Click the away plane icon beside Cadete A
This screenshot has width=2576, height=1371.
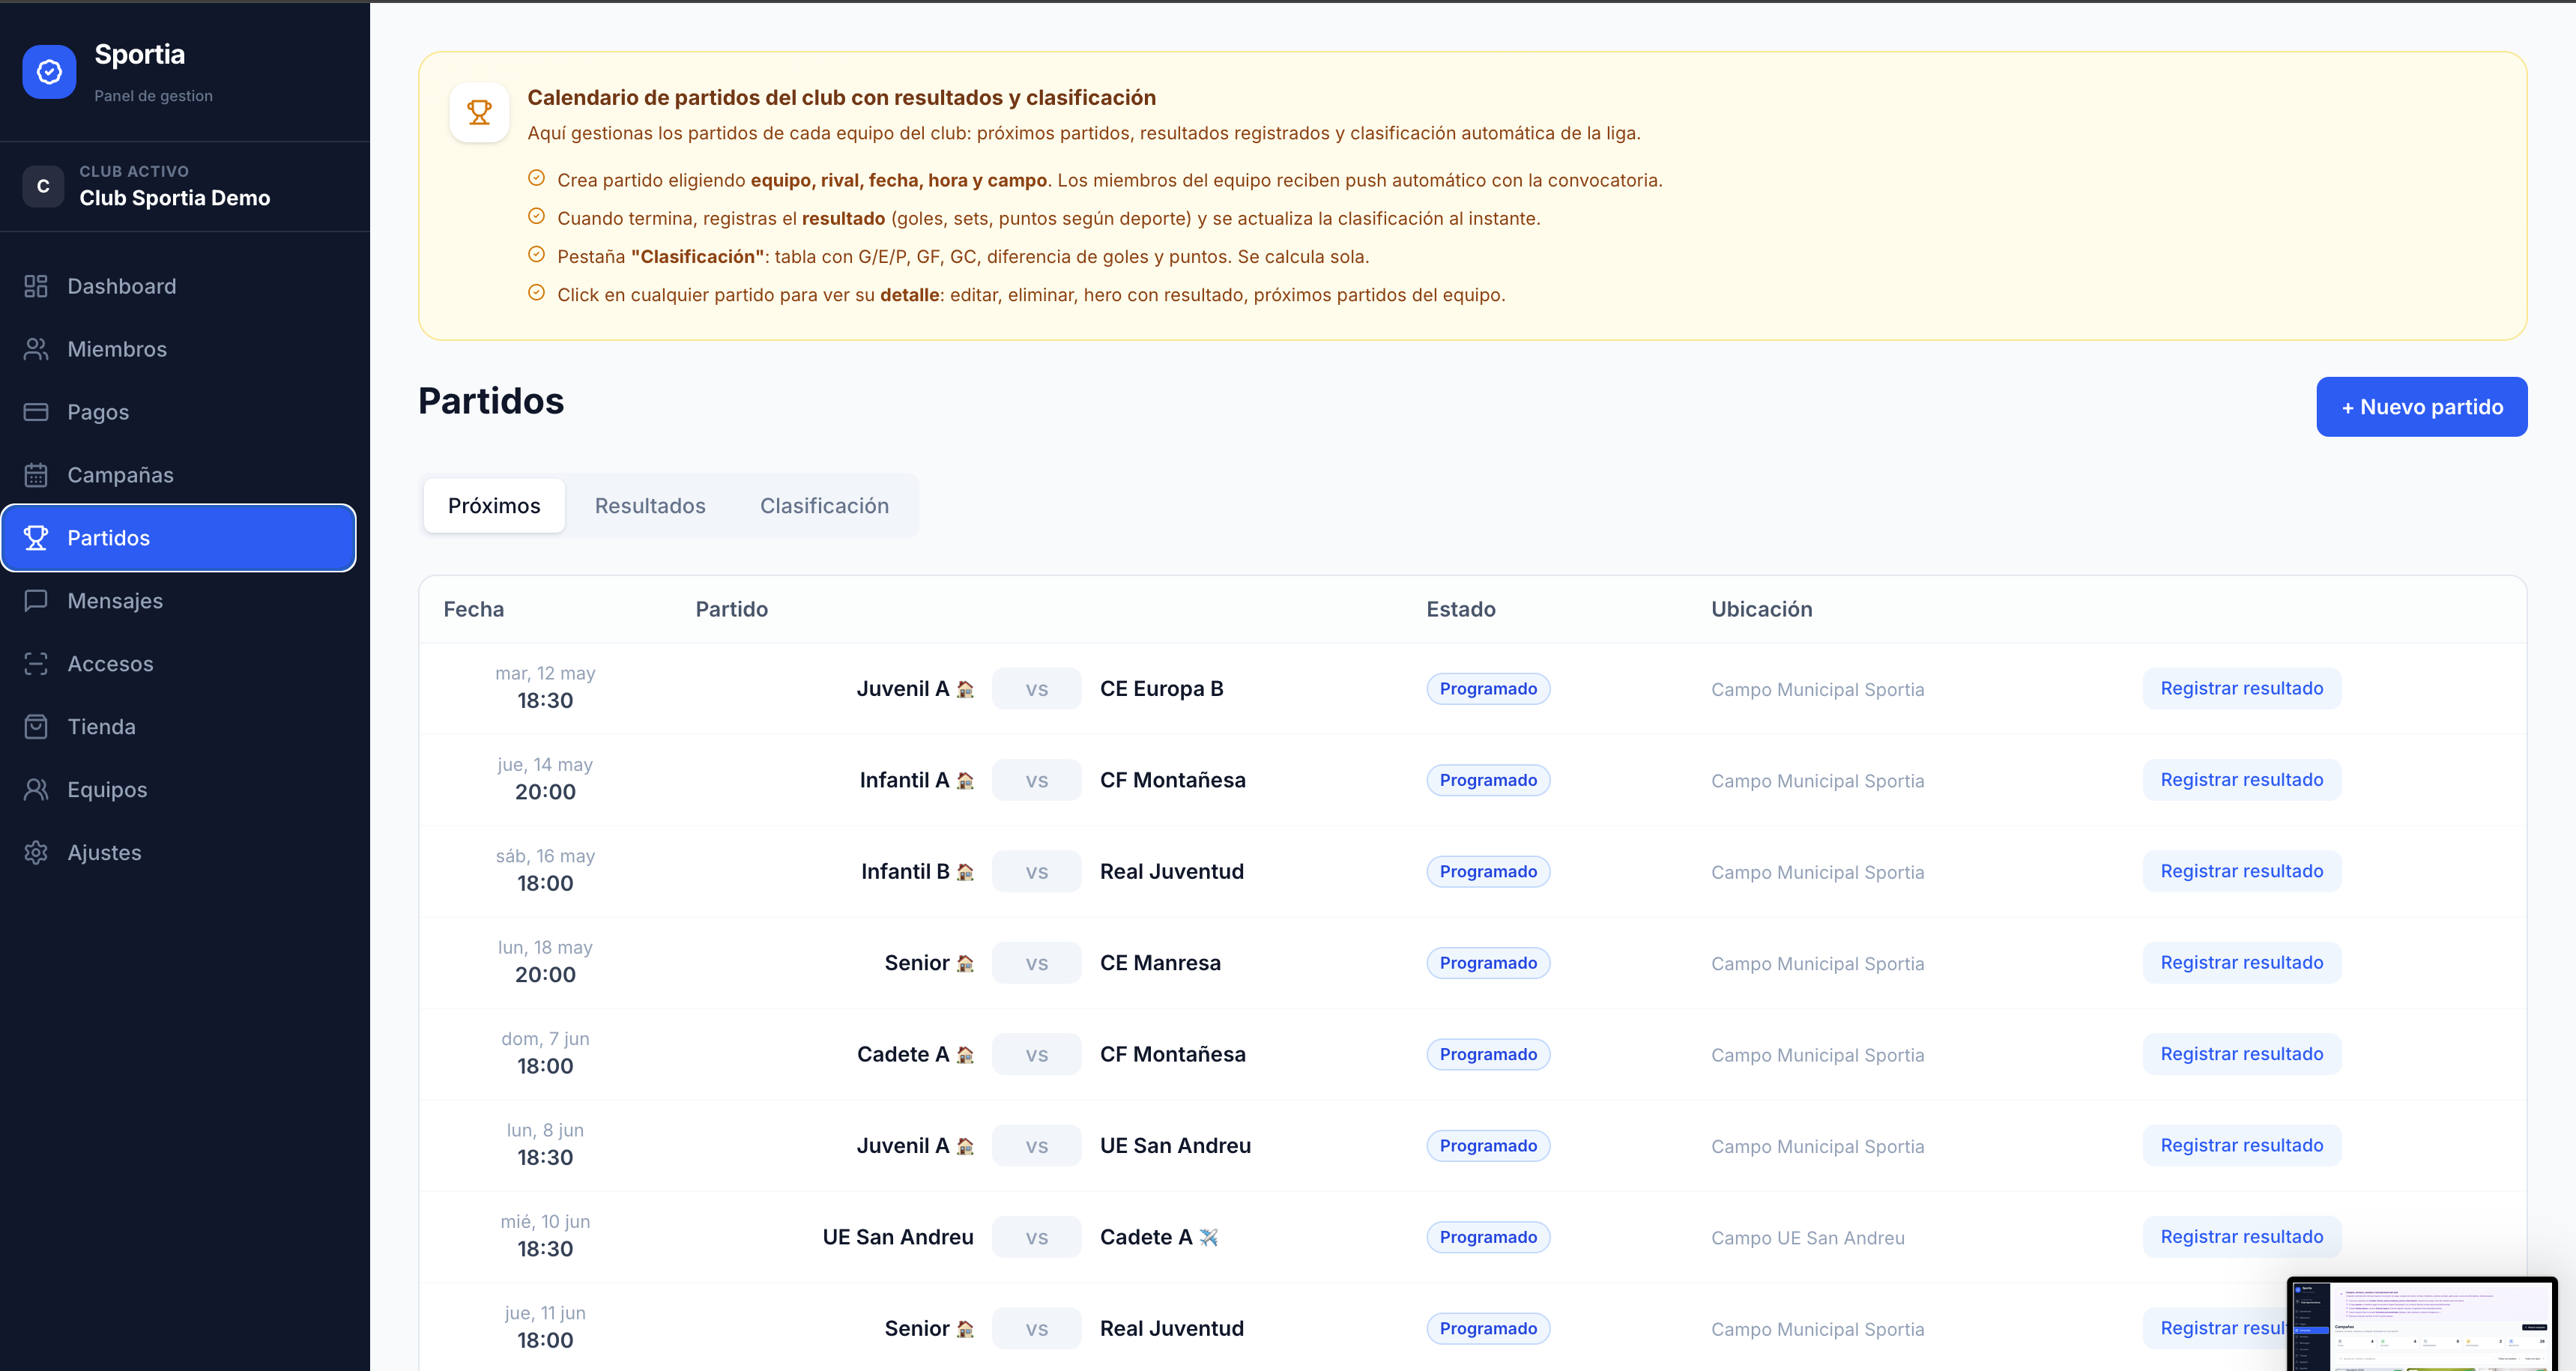pyautogui.click(x=1209, y=1237)
